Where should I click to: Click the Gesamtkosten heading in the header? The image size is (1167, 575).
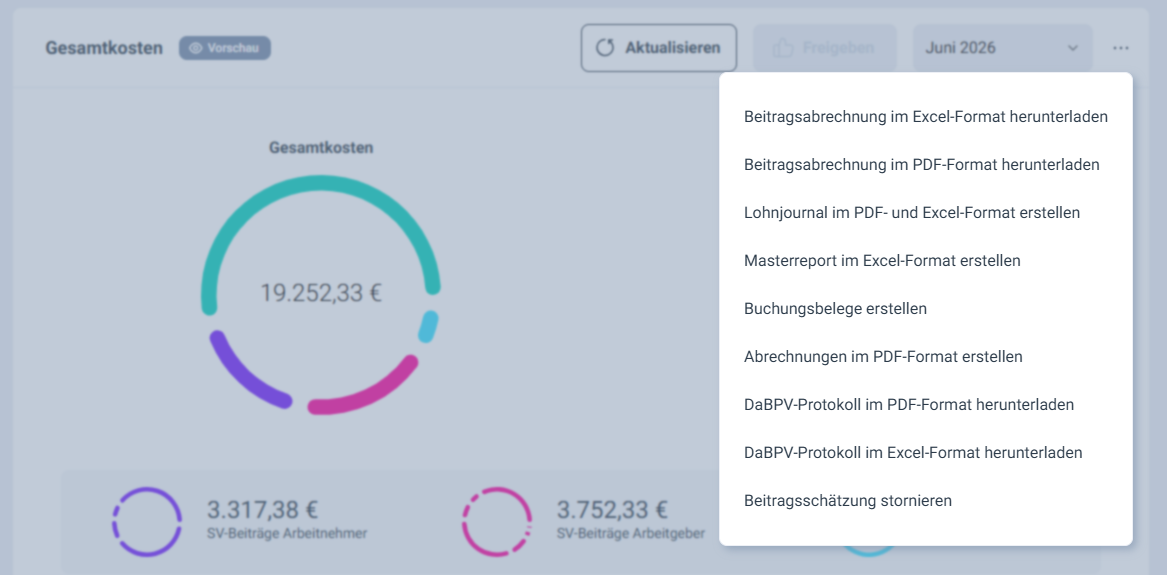[x=104, y=48]
